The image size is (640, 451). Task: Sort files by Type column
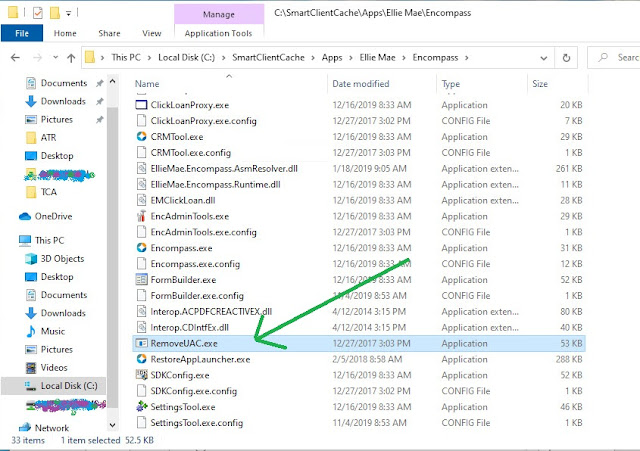451,84
